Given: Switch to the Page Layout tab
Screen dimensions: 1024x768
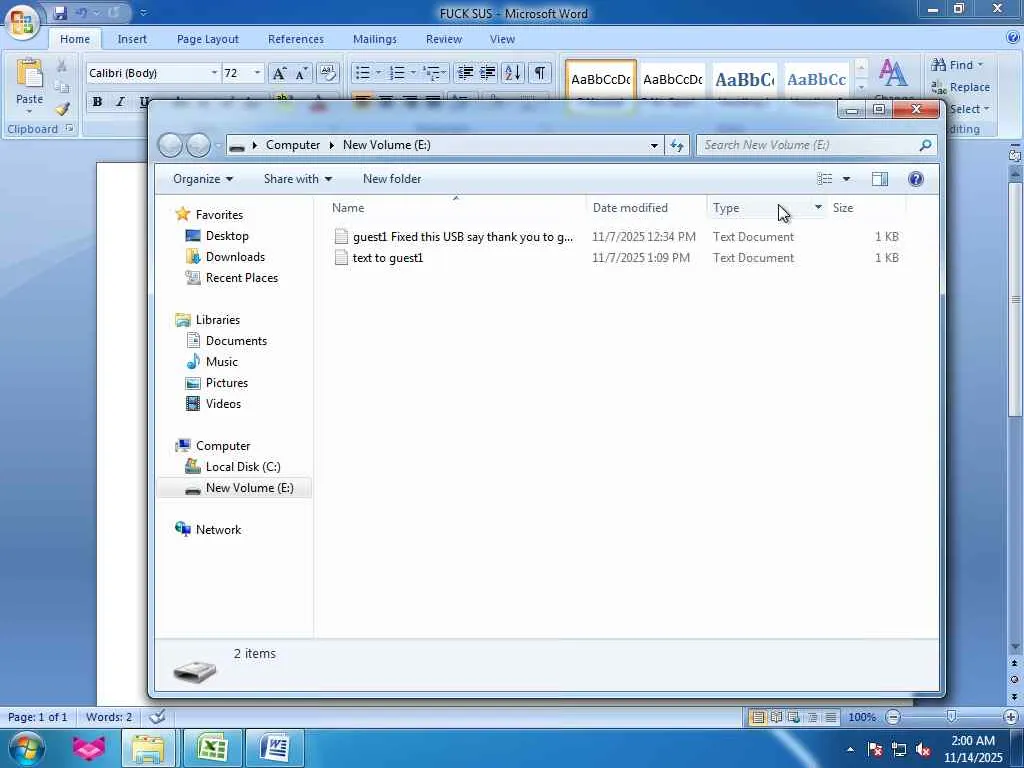Looking at the screenshot, I should pos(208,39).
